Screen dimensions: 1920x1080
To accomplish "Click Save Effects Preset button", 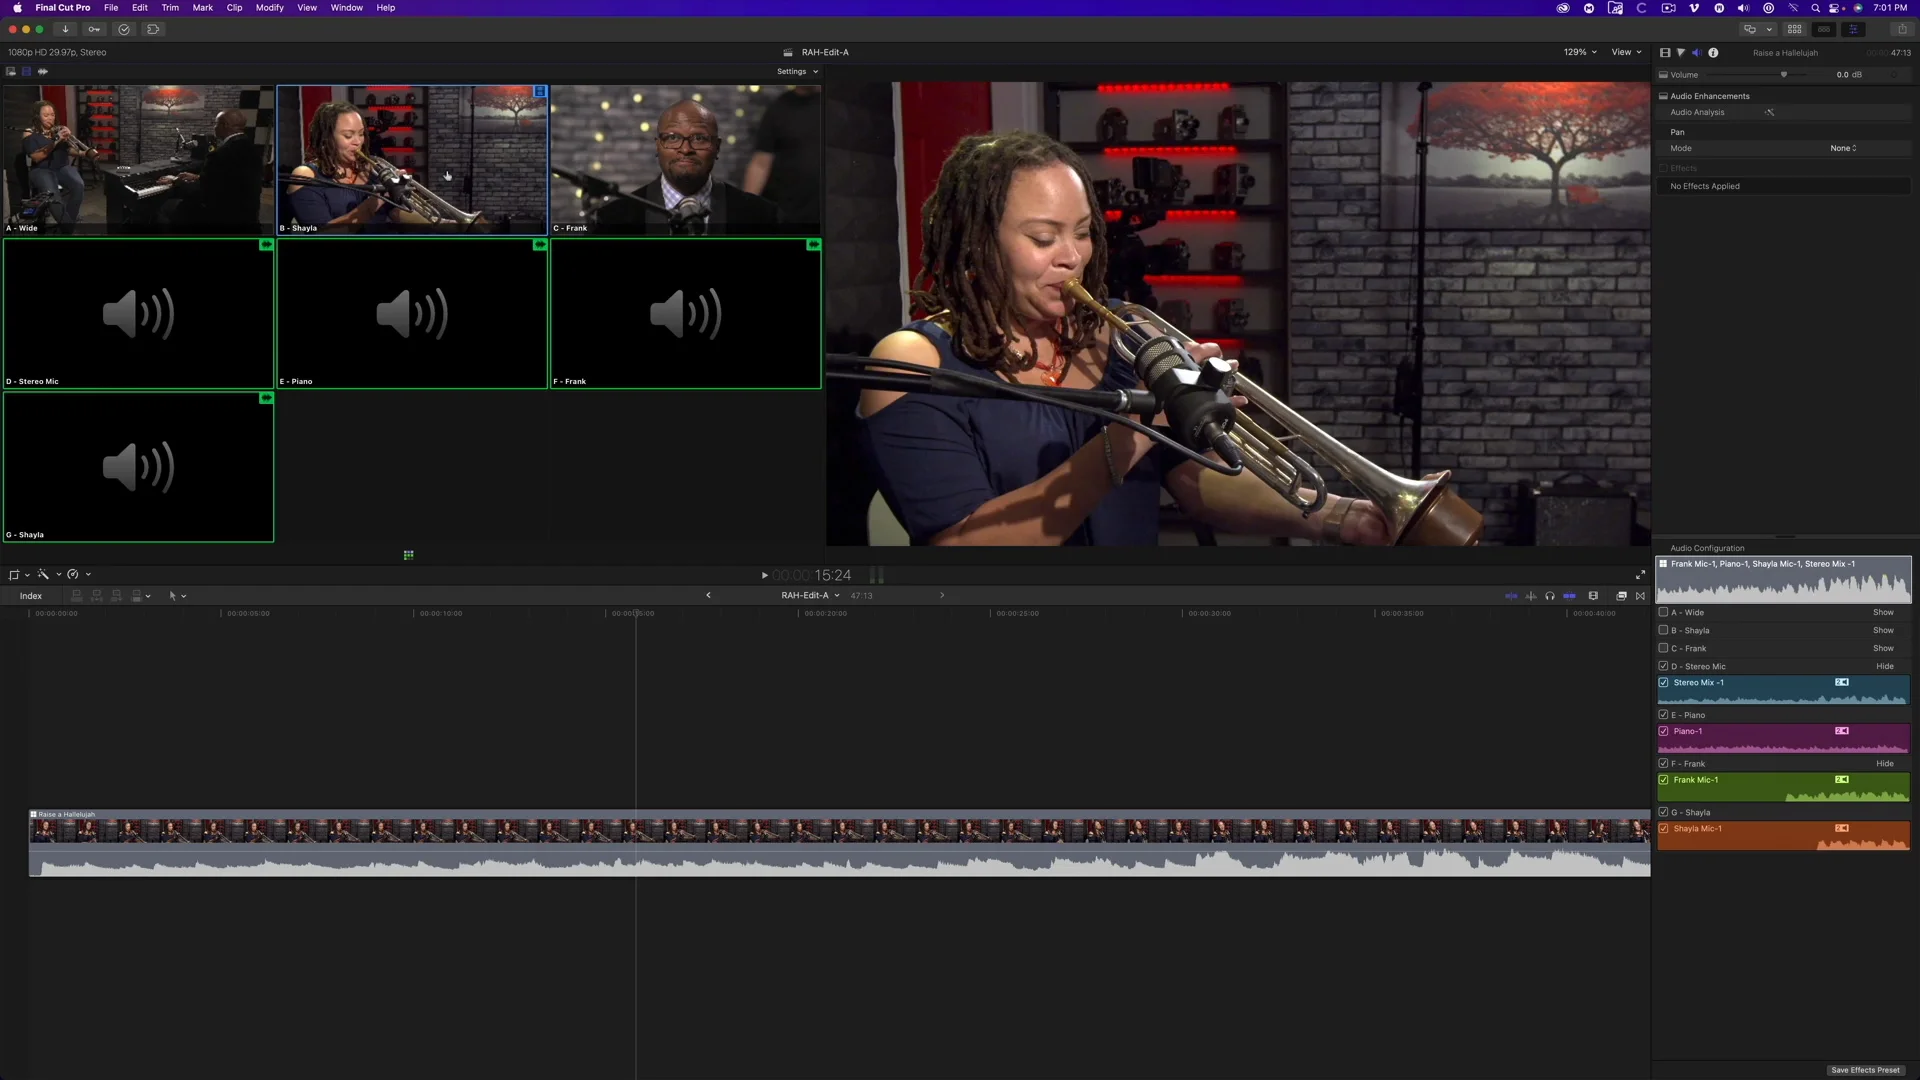I will 1865,1070.
